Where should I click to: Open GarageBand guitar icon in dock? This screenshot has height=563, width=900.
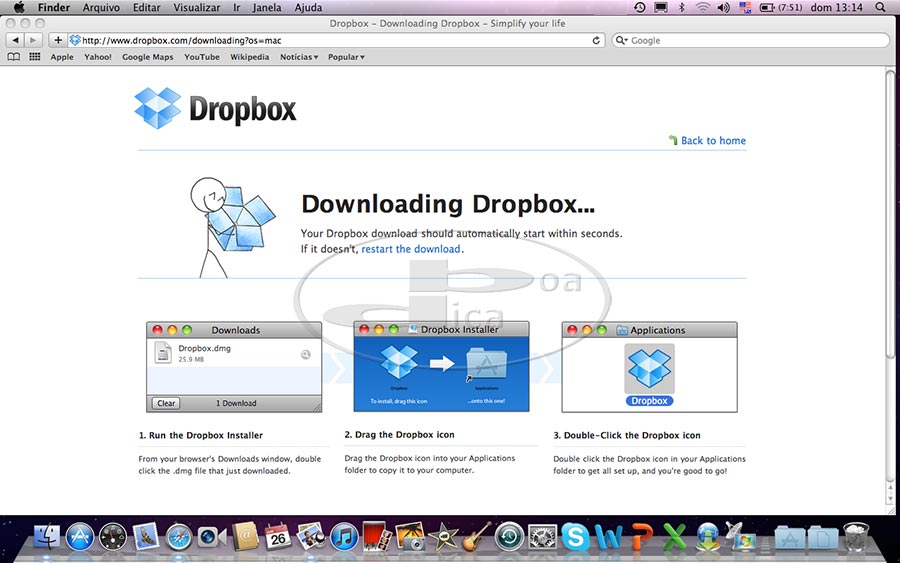(476, 537)
